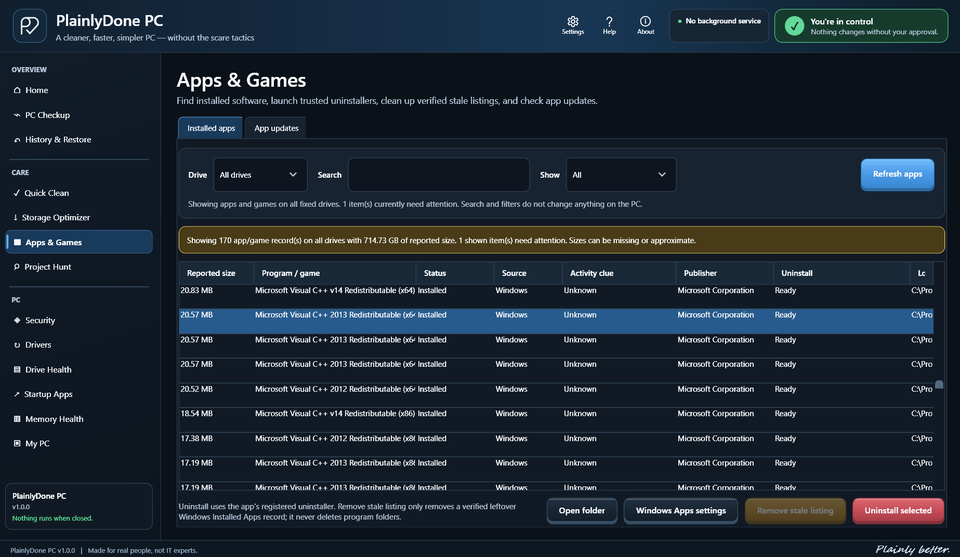Click the My PC icon
The height and width of the screenshot is (557, 960).
point(17,444)
